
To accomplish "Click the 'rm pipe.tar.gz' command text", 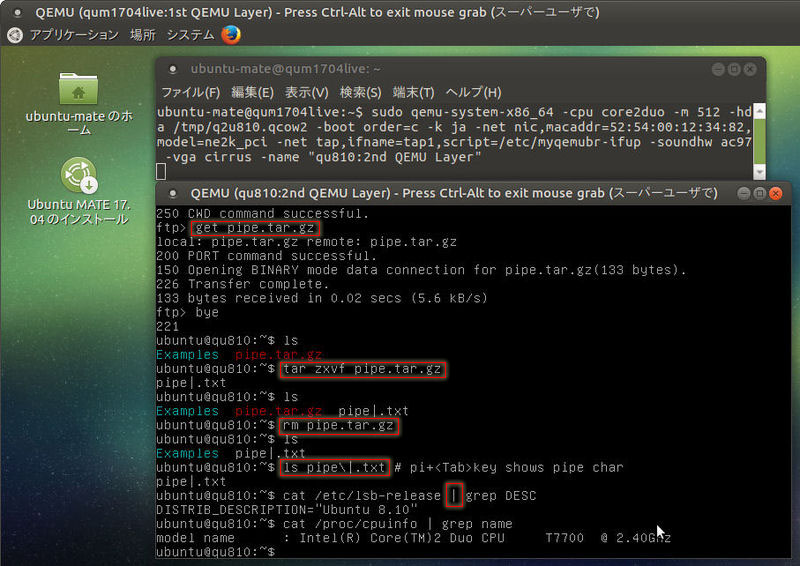I will coord(339,426).
